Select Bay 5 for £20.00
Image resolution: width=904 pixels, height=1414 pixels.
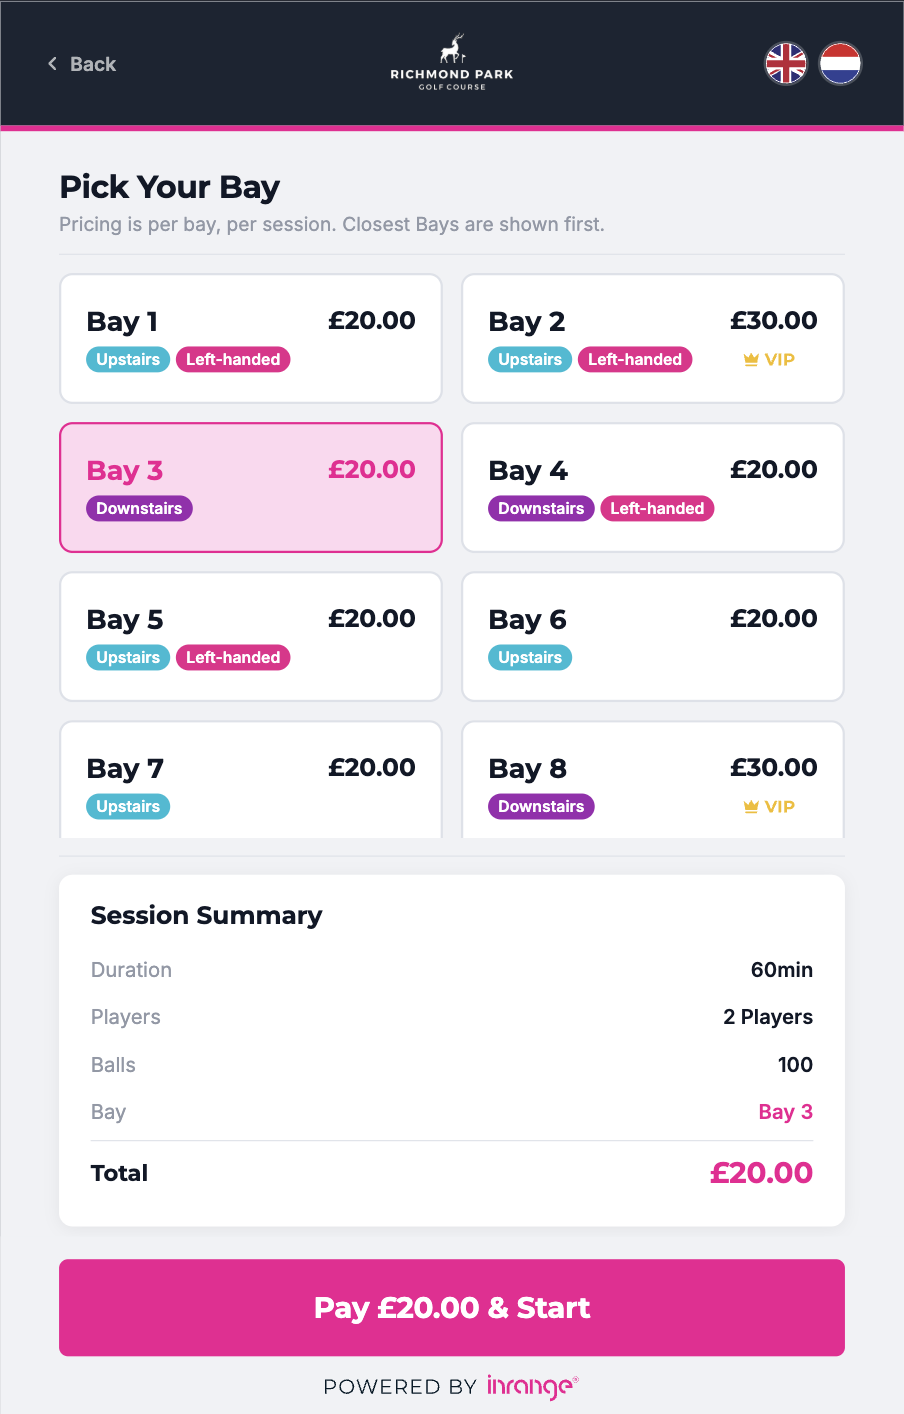(250, 636)
